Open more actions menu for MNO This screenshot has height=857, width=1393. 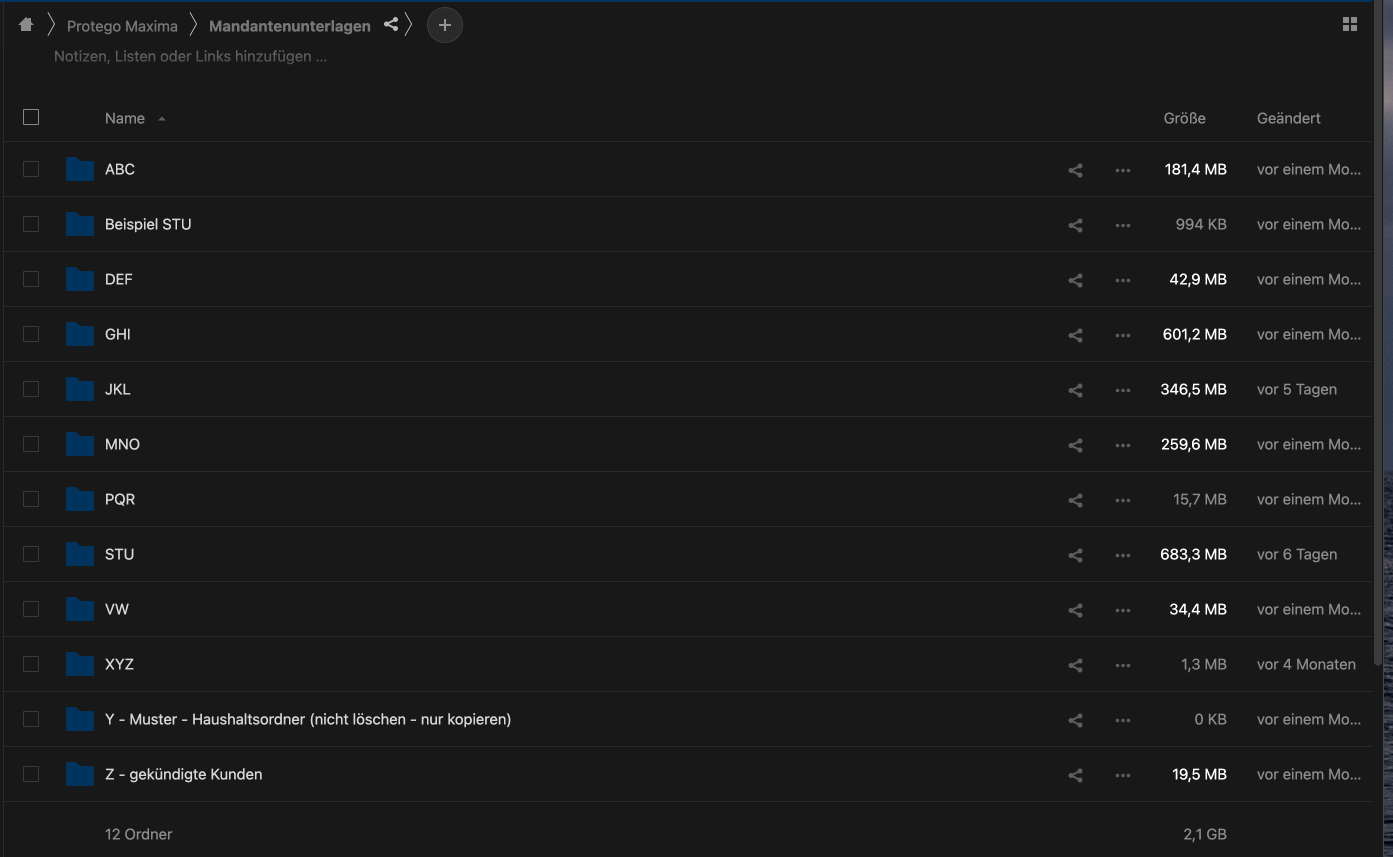tap(1122, 445)
